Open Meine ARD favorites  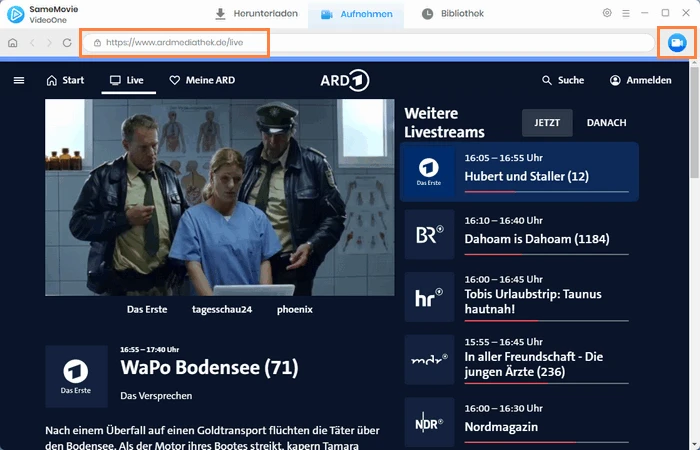point(202,80)
